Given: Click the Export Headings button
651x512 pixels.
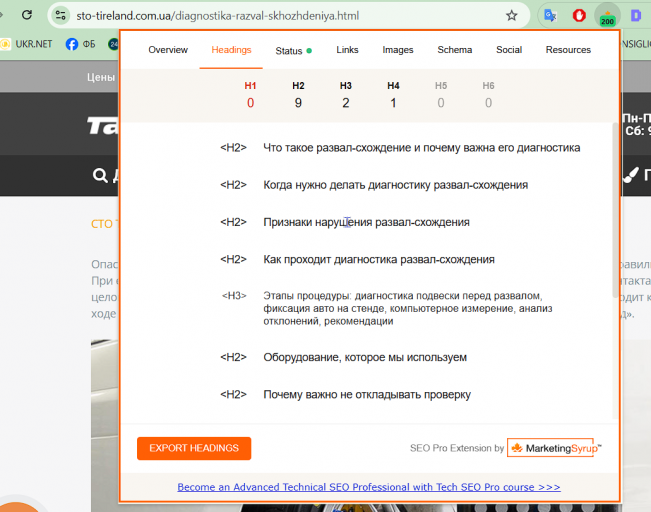Looking at the screenshot, I should point(194,448).
